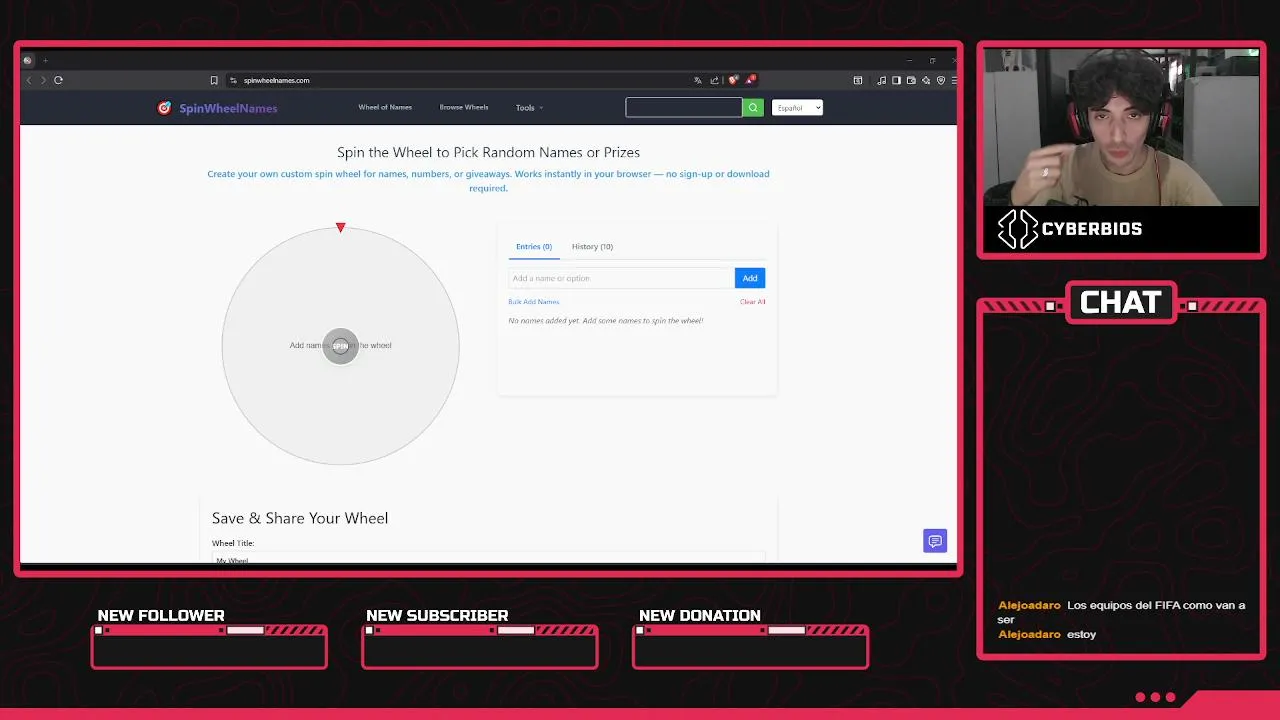
Task: Click 'Save & Share Your Wheel' heading
Action: click(x=300, y=518)
